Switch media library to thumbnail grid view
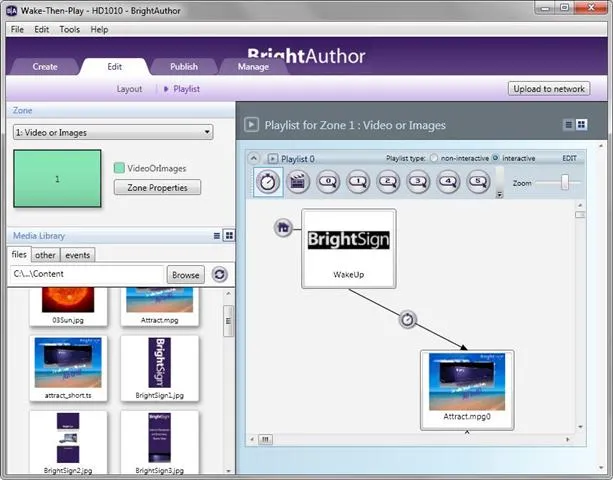The image size is (613, 480). coord(229,235)
